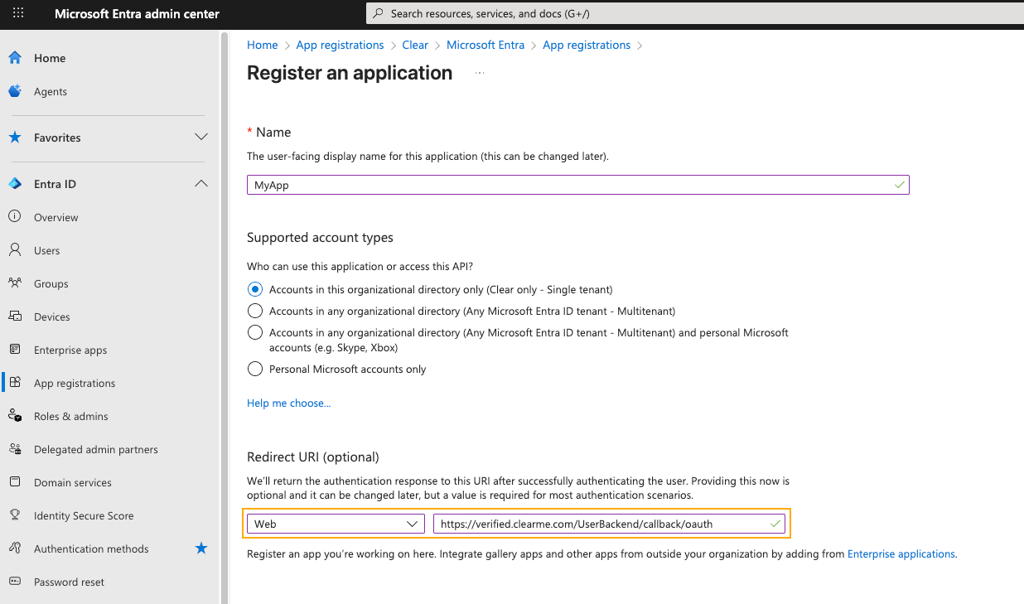Click the Identity Secure Score trophy icon
Screen dimensions: 1024x604
coord(15,515)
